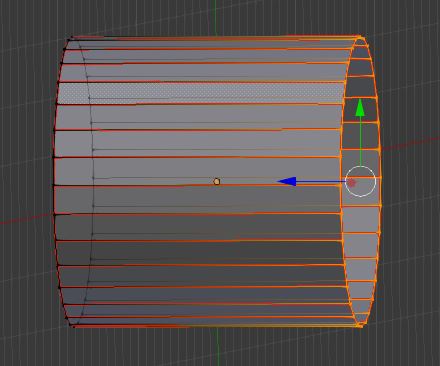The height and width of the screenshot is (366, 440).
Task: Select the bottom-left corner vertex of the cylinder
Action: (x=73, y=325)
